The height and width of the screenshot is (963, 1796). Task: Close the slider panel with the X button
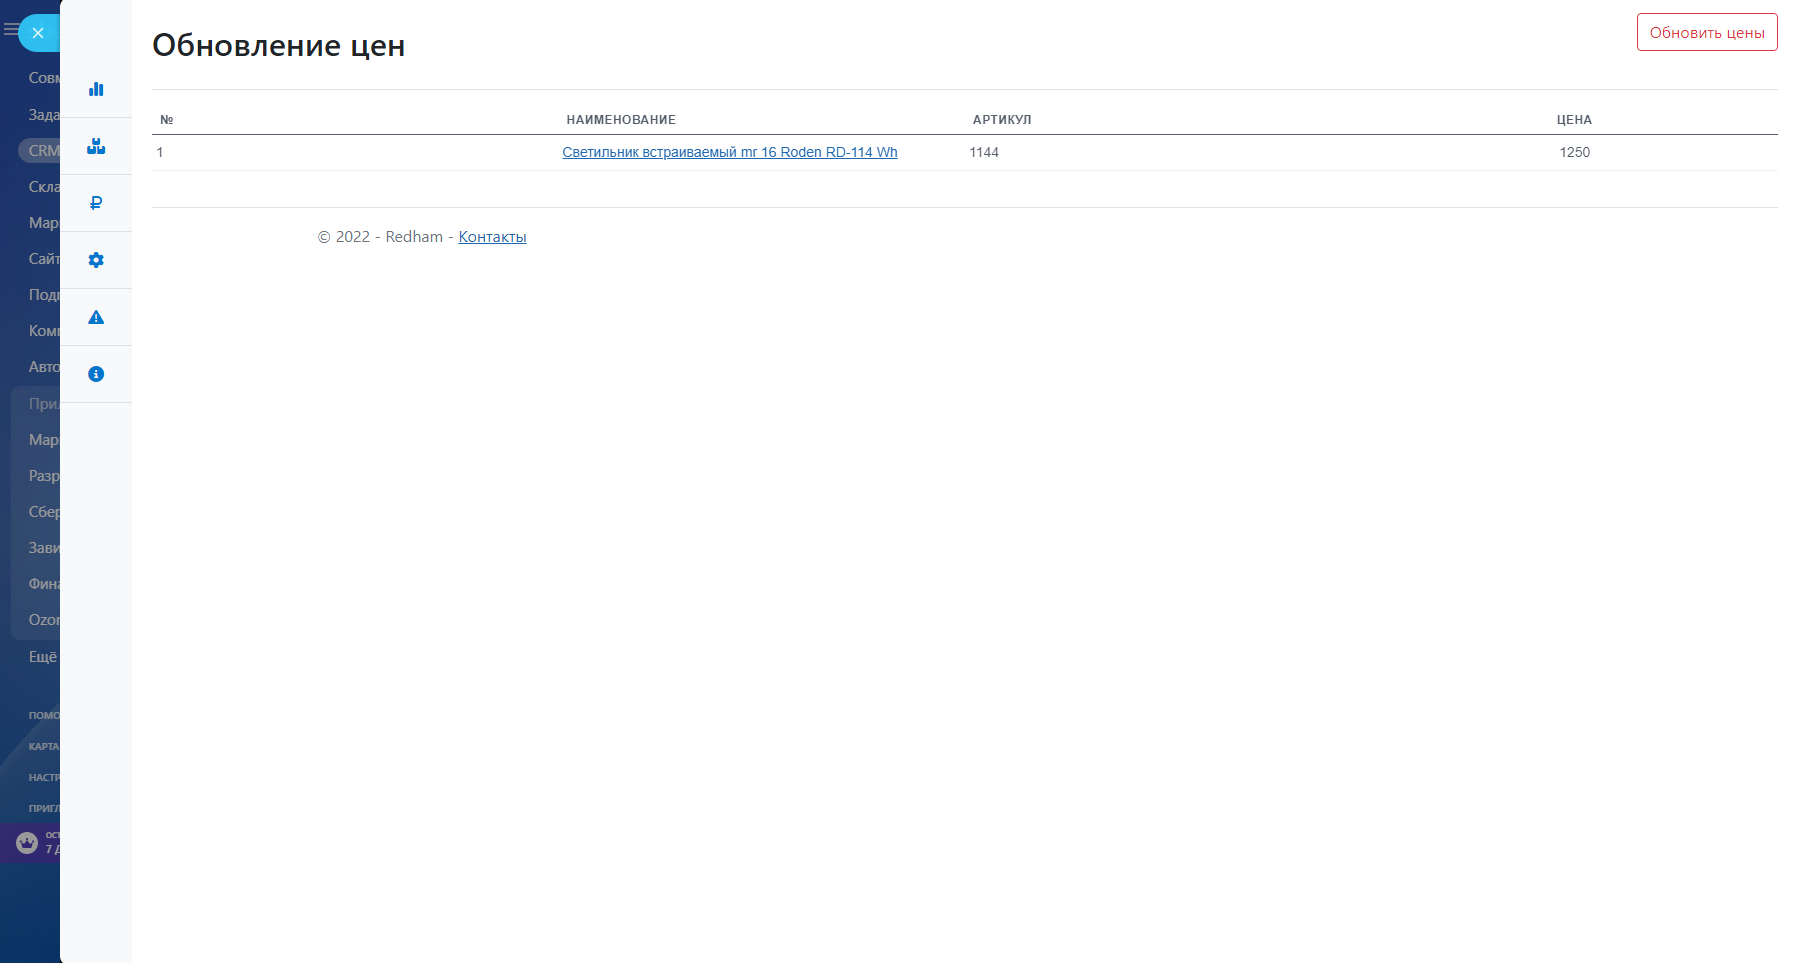tap(38, 33)
